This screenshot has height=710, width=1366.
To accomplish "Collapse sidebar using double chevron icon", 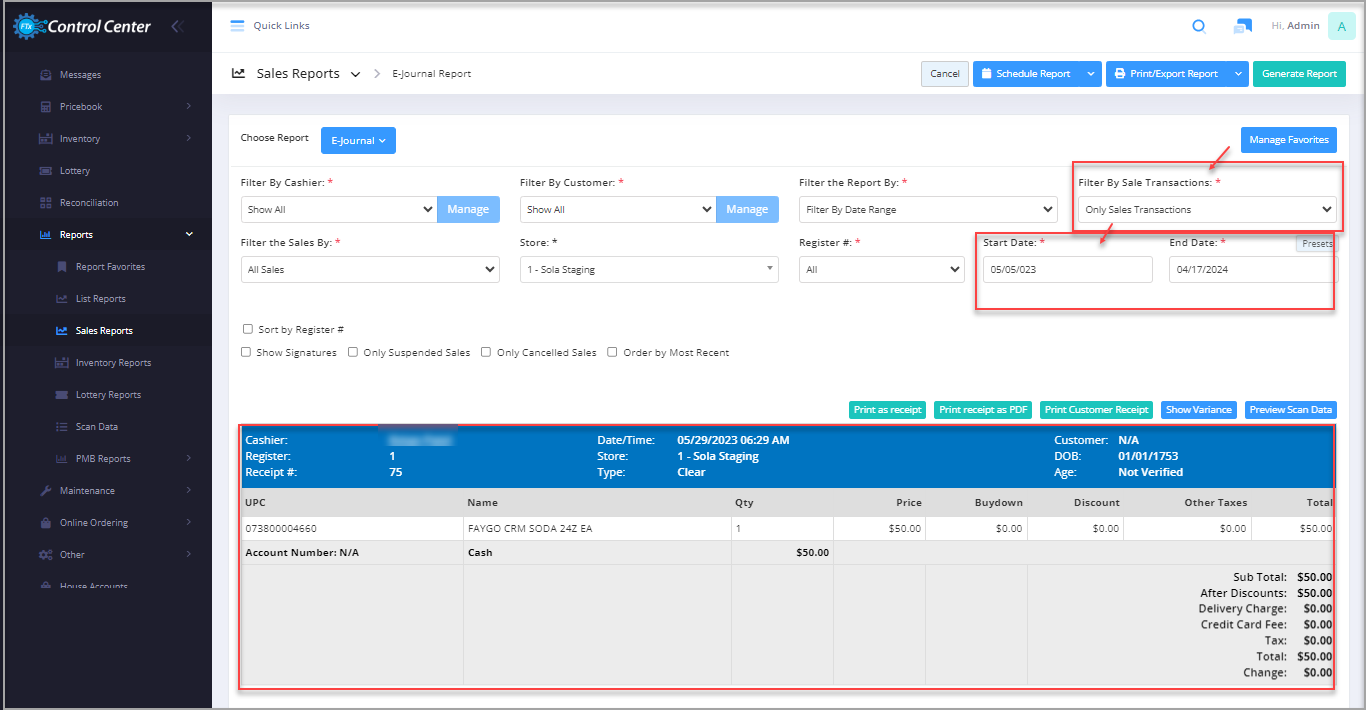I will 178,26.
